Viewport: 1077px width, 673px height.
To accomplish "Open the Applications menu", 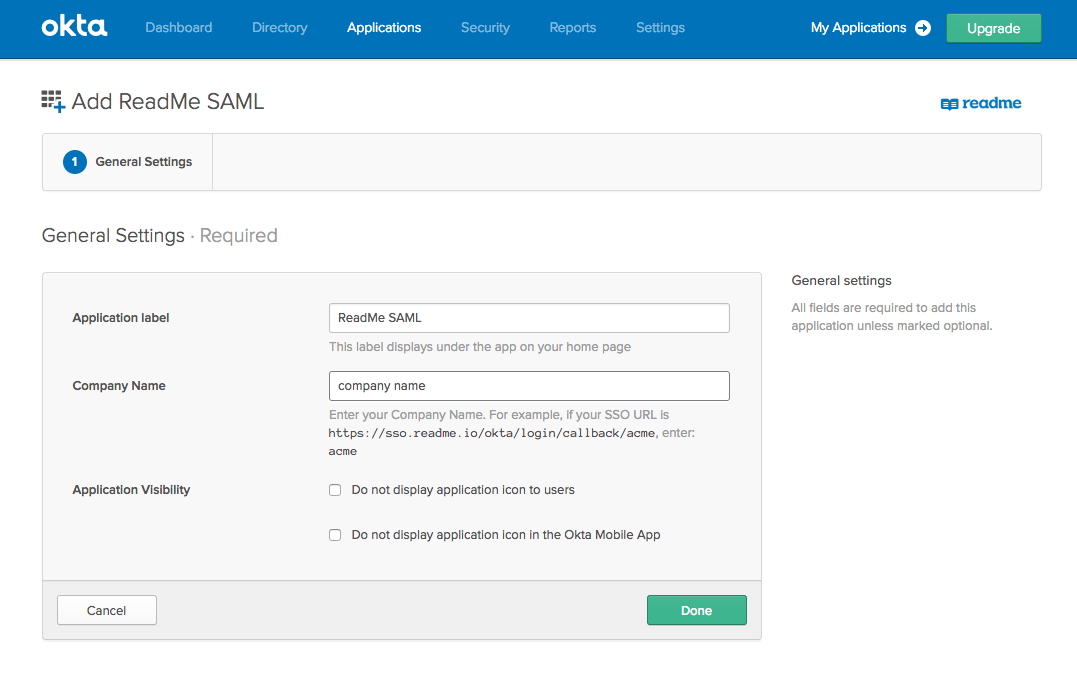I will (x=384, y=27).
